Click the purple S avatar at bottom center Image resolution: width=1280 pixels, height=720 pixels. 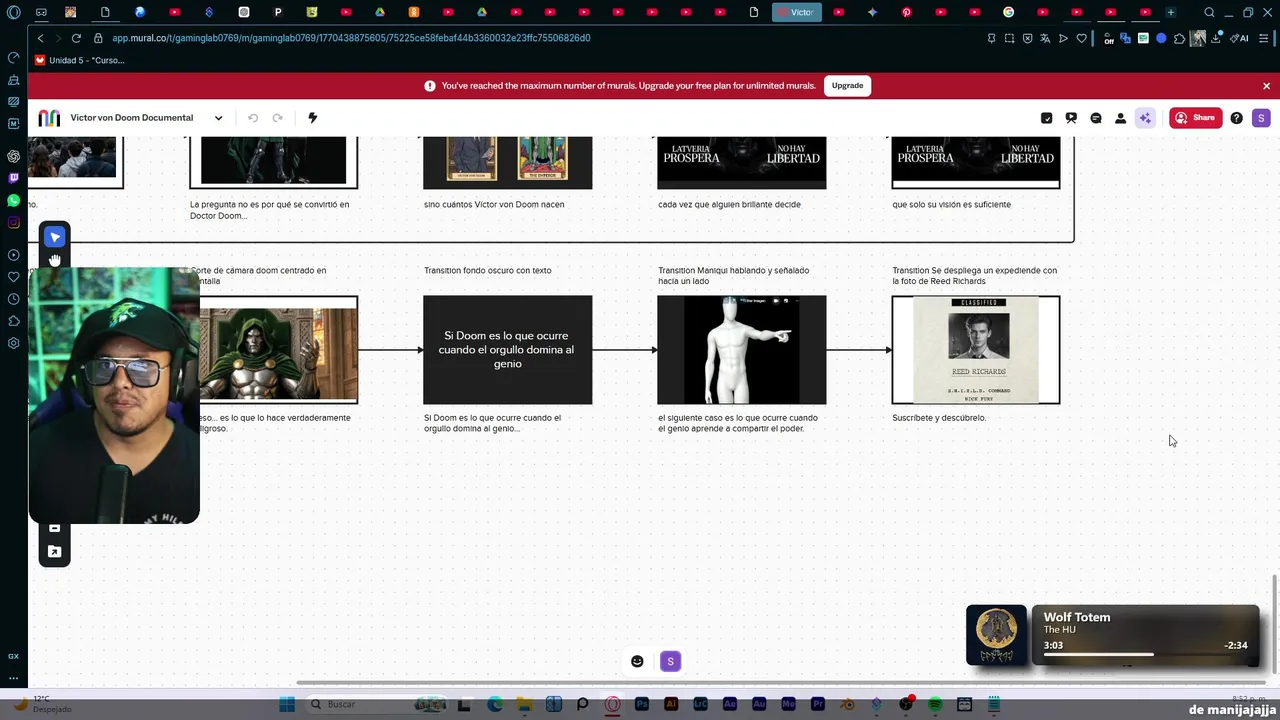click(670, 661)
